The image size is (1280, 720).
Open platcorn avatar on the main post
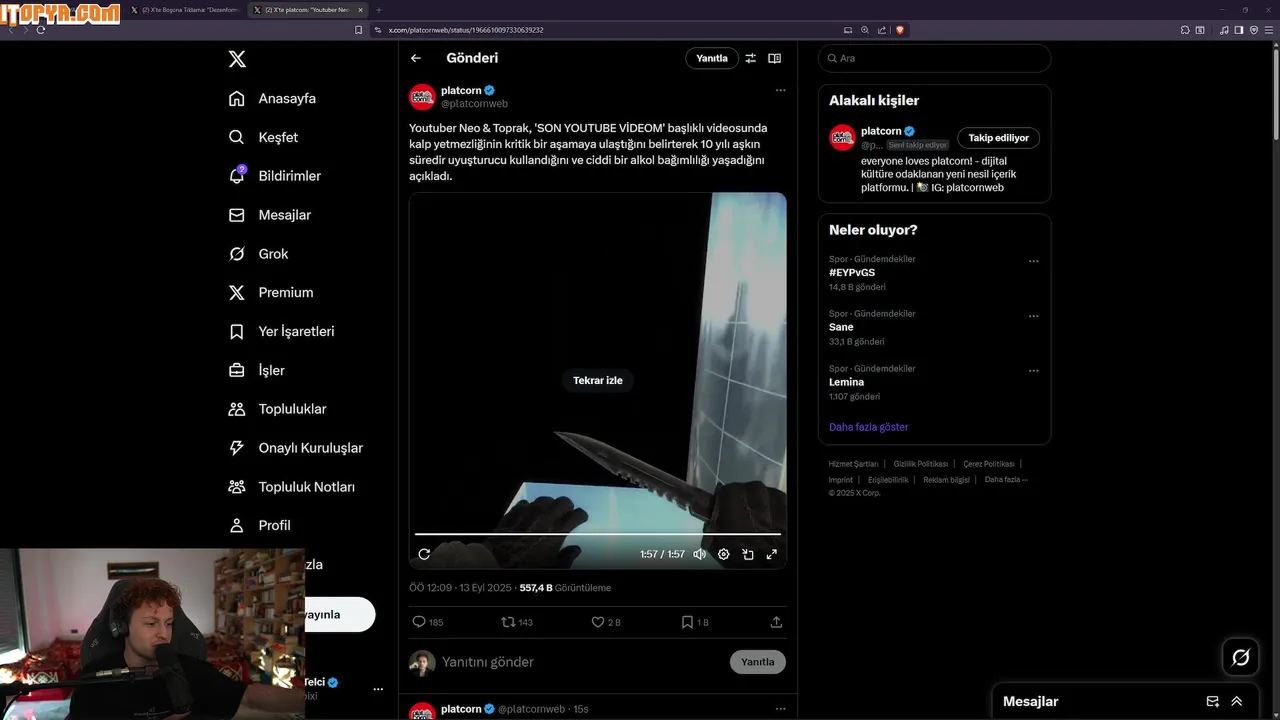(x=422, y=97)
